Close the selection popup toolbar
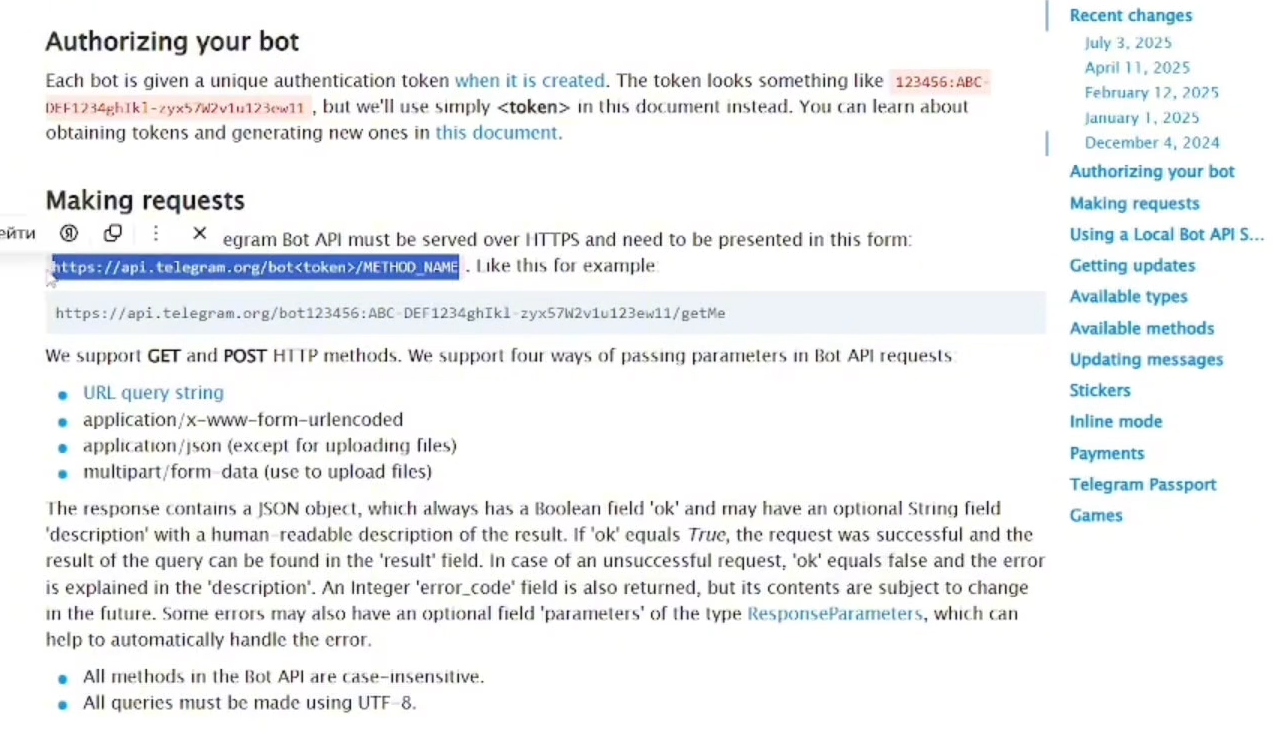The height and width of the screenshot is (745, 1273). 200,233
